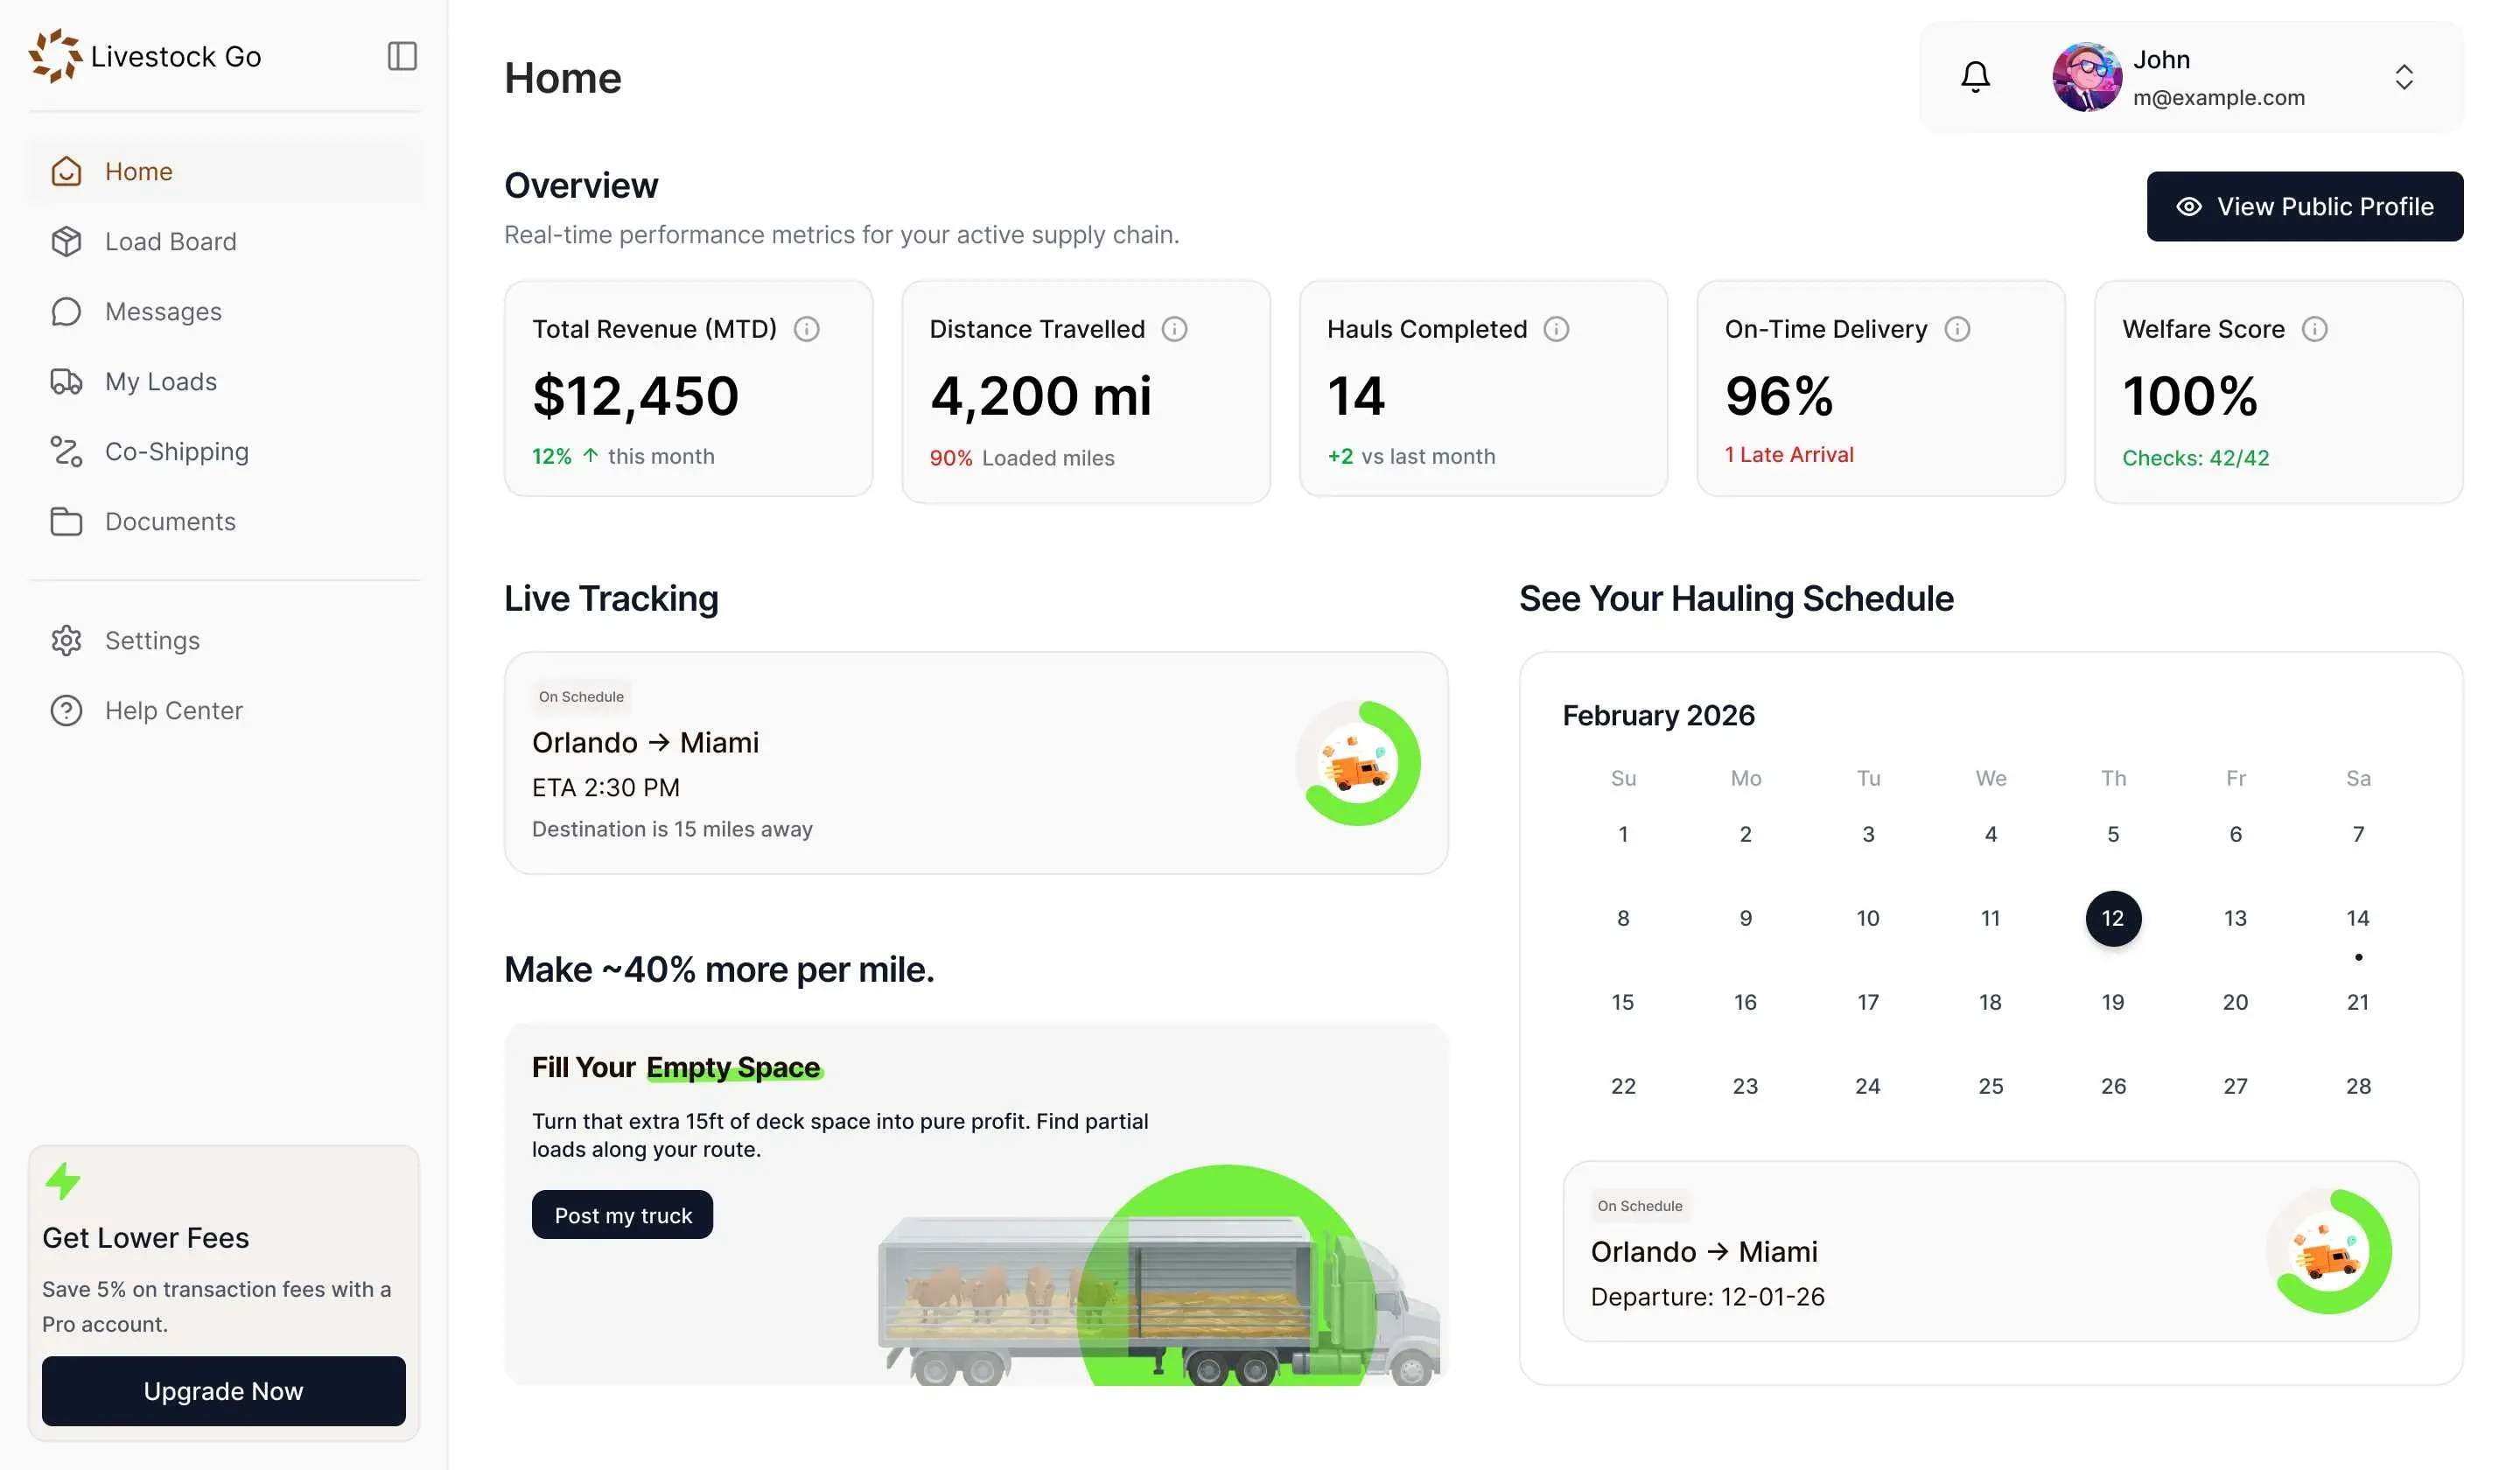This screenshot has width=2520, height=1470.
Task: Click the Load Board cube icon
Action: 66,241
